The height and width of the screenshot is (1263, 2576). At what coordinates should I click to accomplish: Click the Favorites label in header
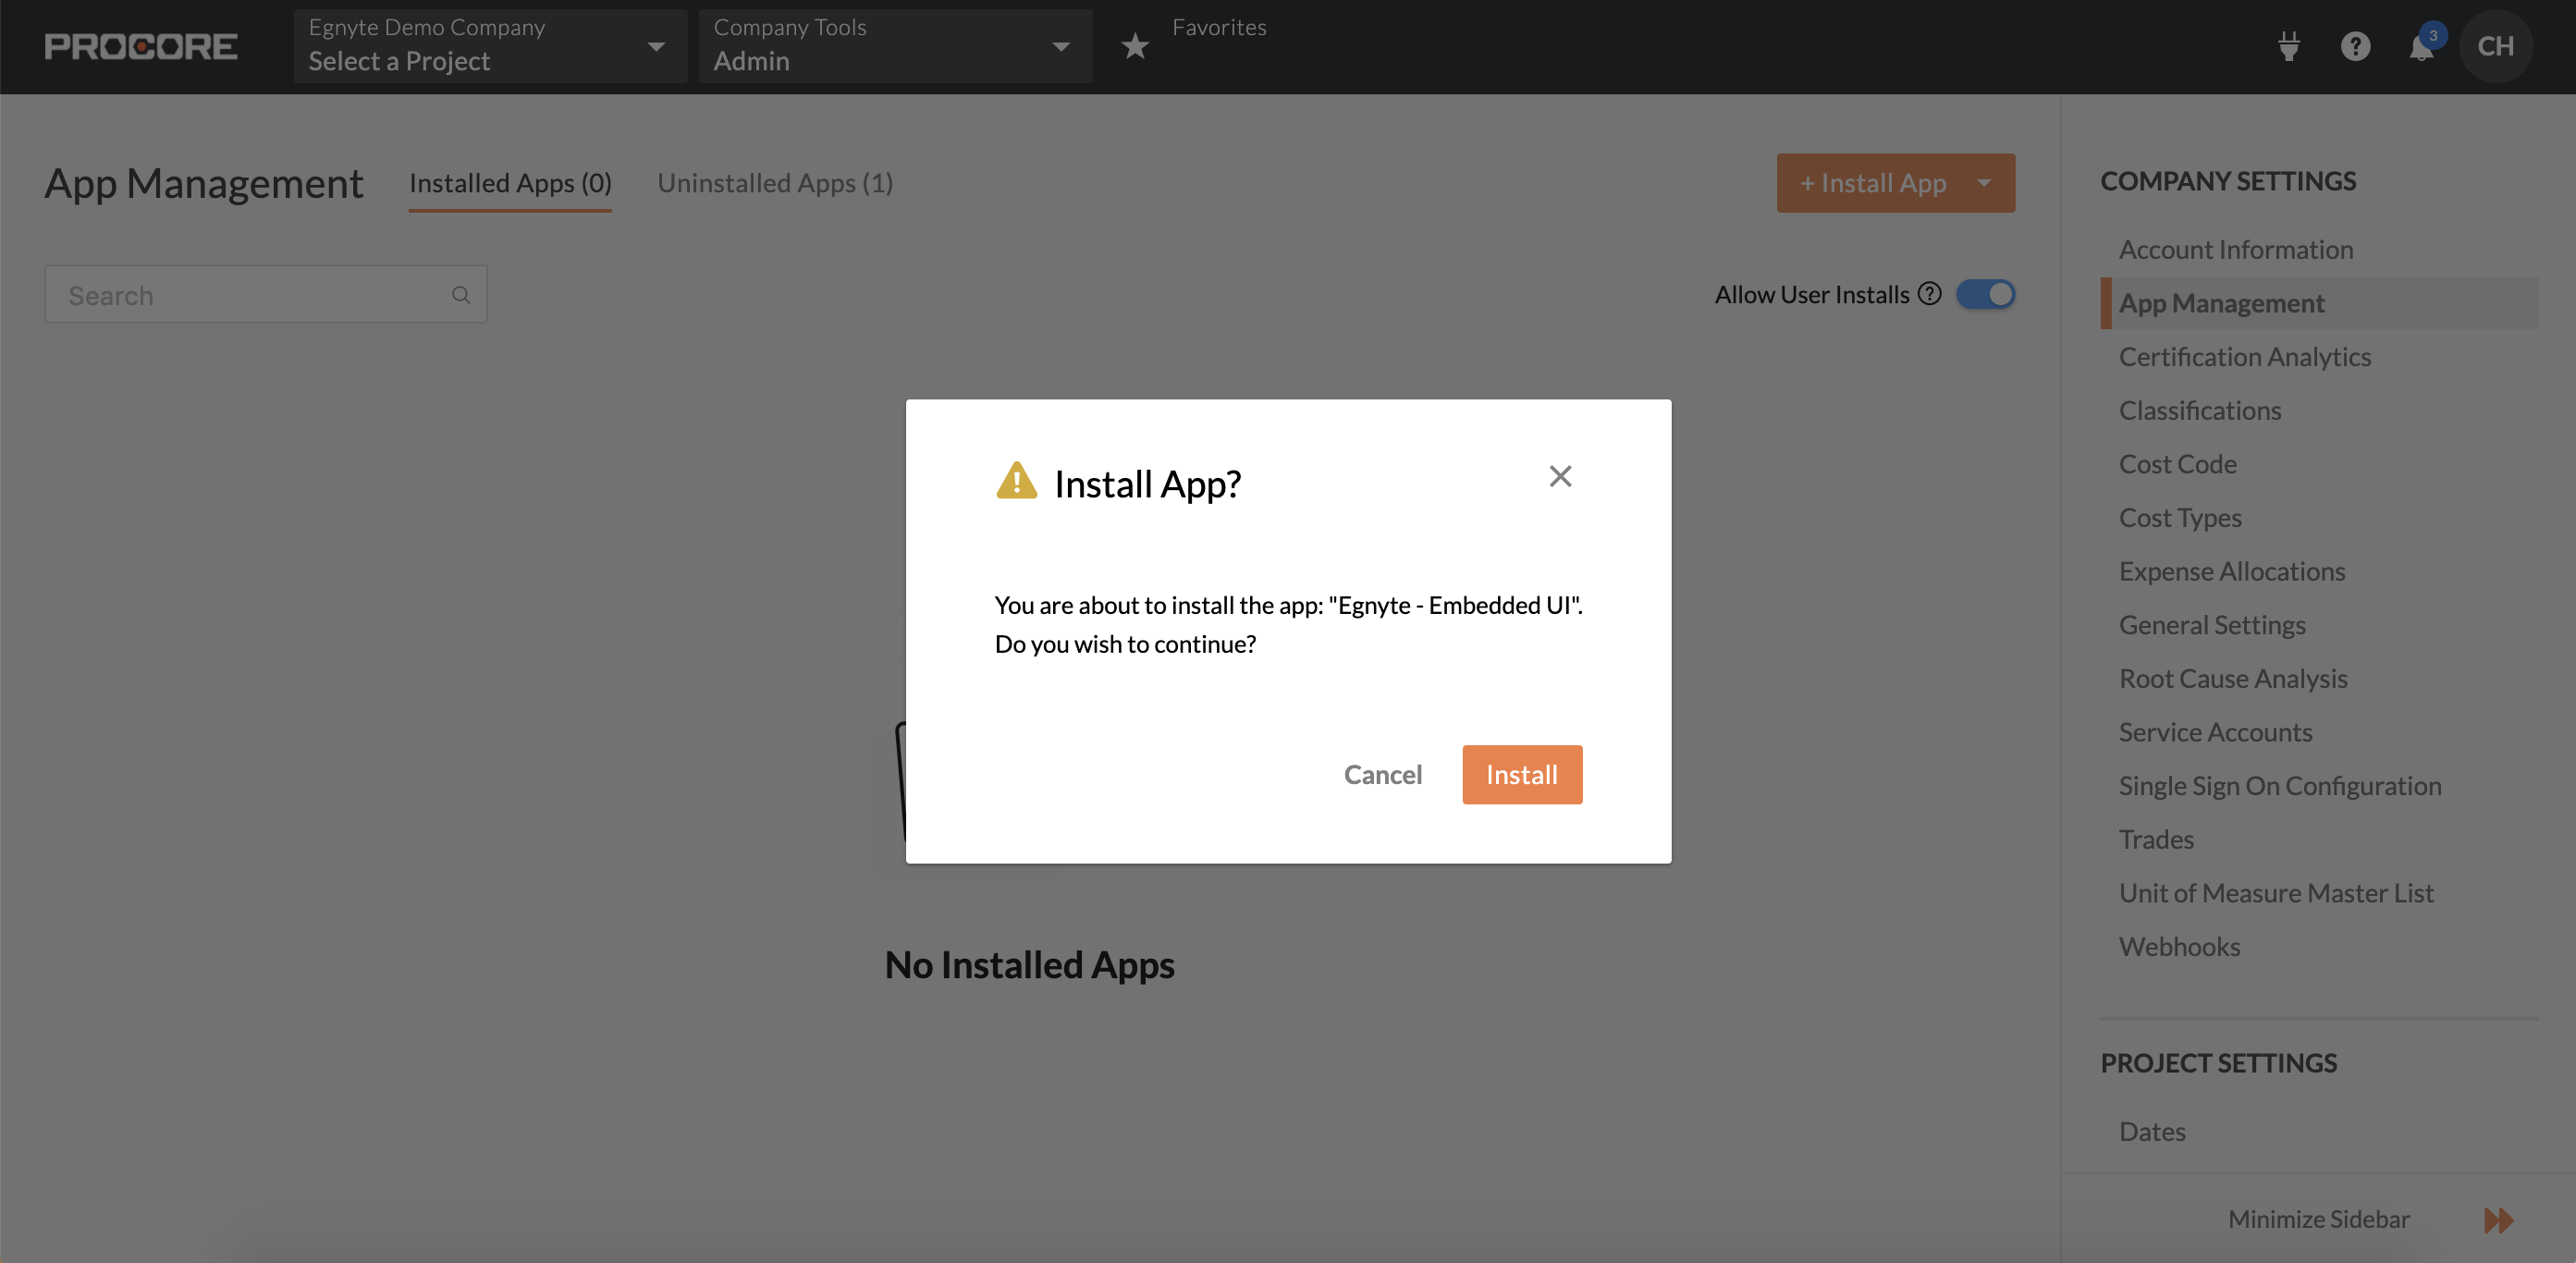pyautogui.click(x=1219, y=27)
